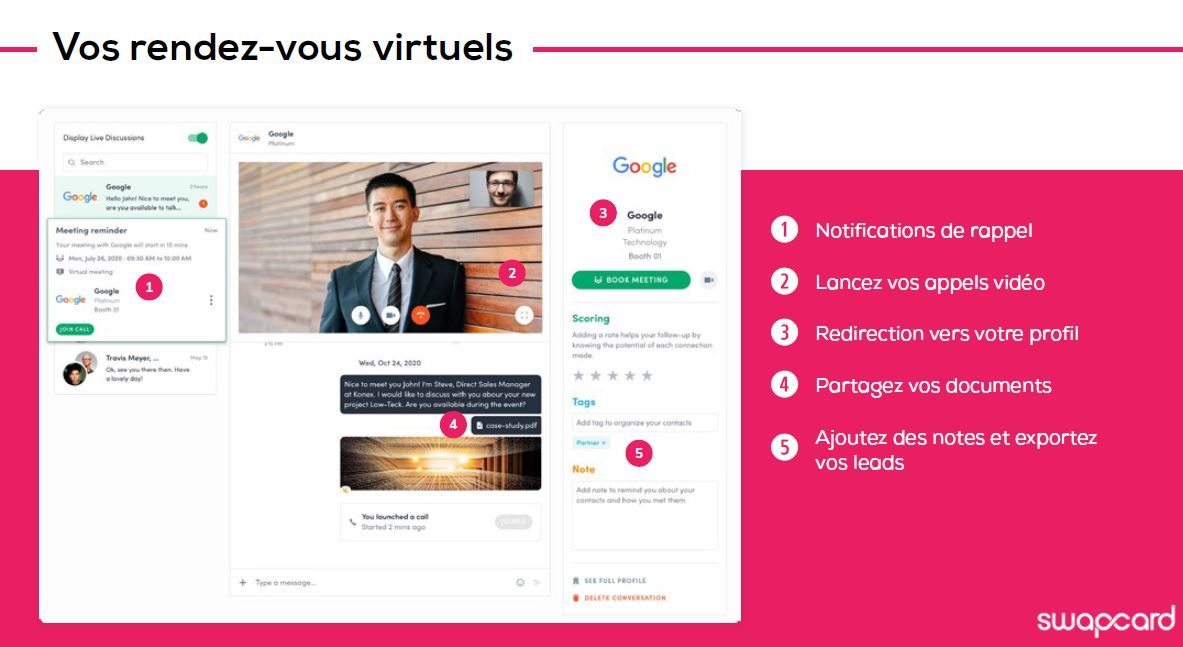Hang up the call with red button
Viewport: 1183px width, 647px height.
point(420,314)
